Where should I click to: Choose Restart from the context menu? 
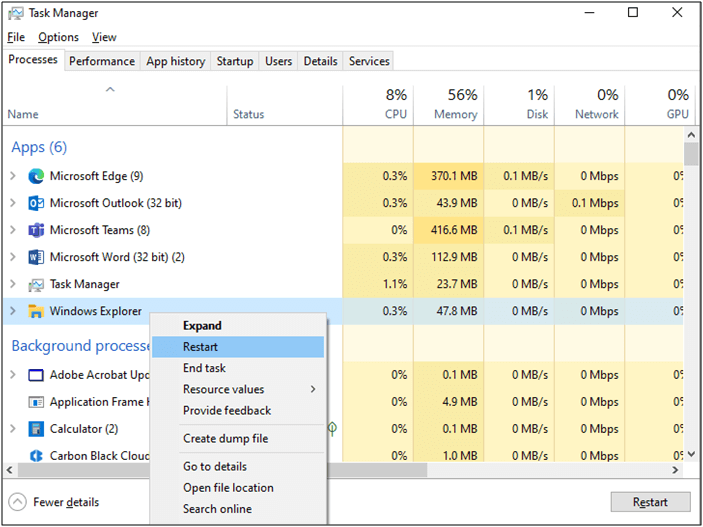(201, 347)
